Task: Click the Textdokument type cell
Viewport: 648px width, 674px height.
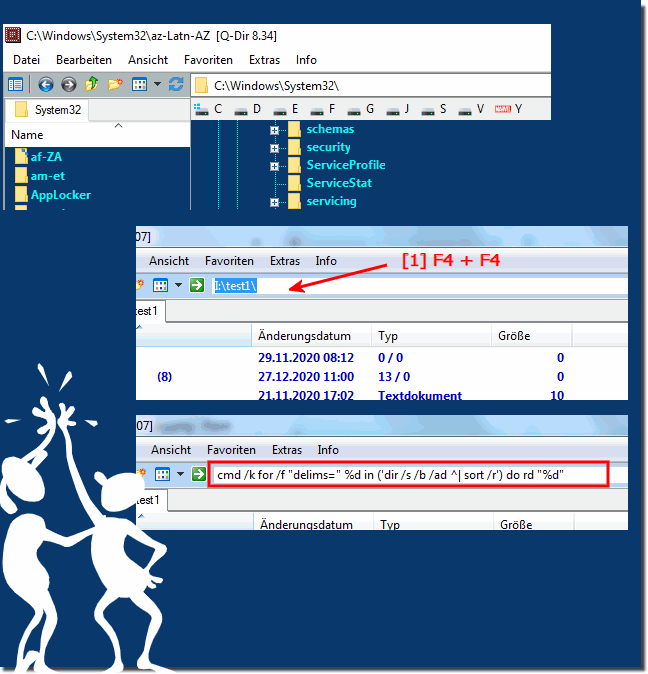Action: 420,395
